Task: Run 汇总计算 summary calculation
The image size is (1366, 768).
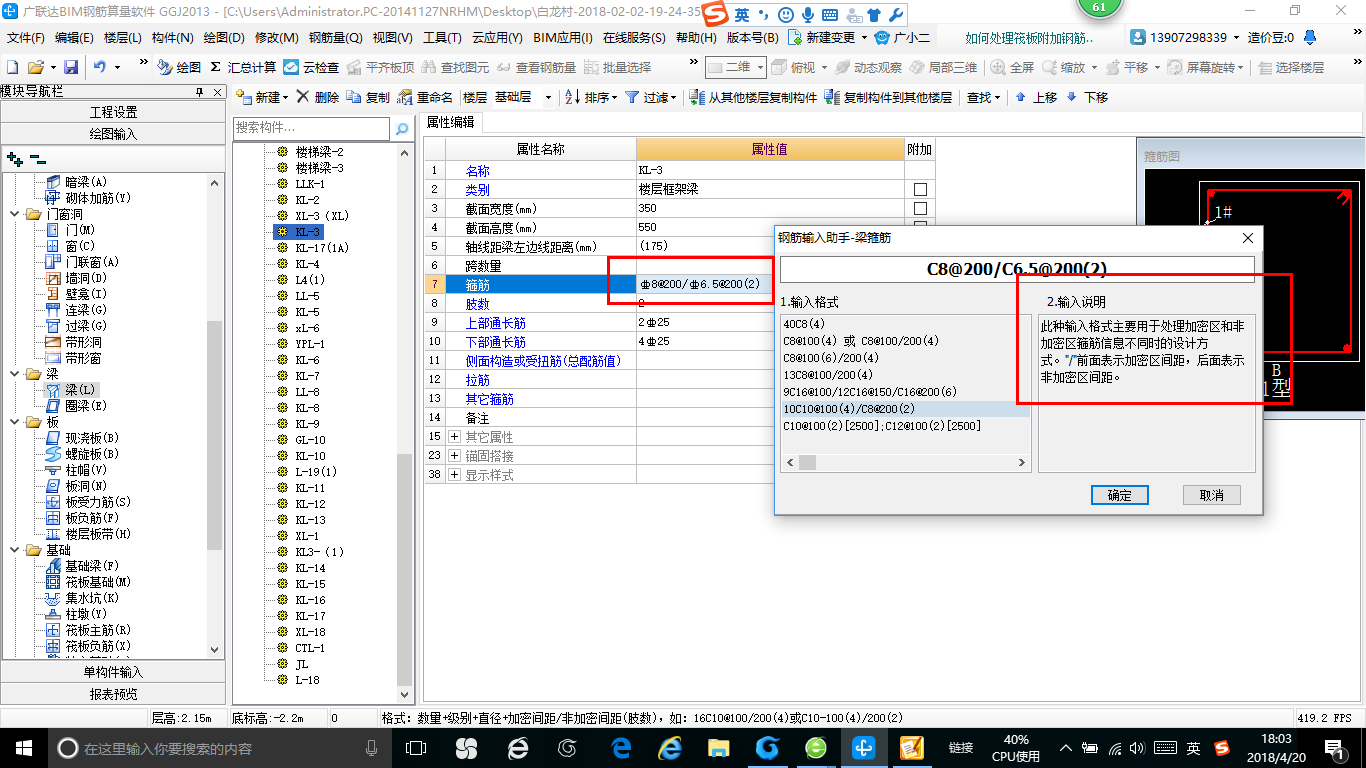Action: click(243, 67)
